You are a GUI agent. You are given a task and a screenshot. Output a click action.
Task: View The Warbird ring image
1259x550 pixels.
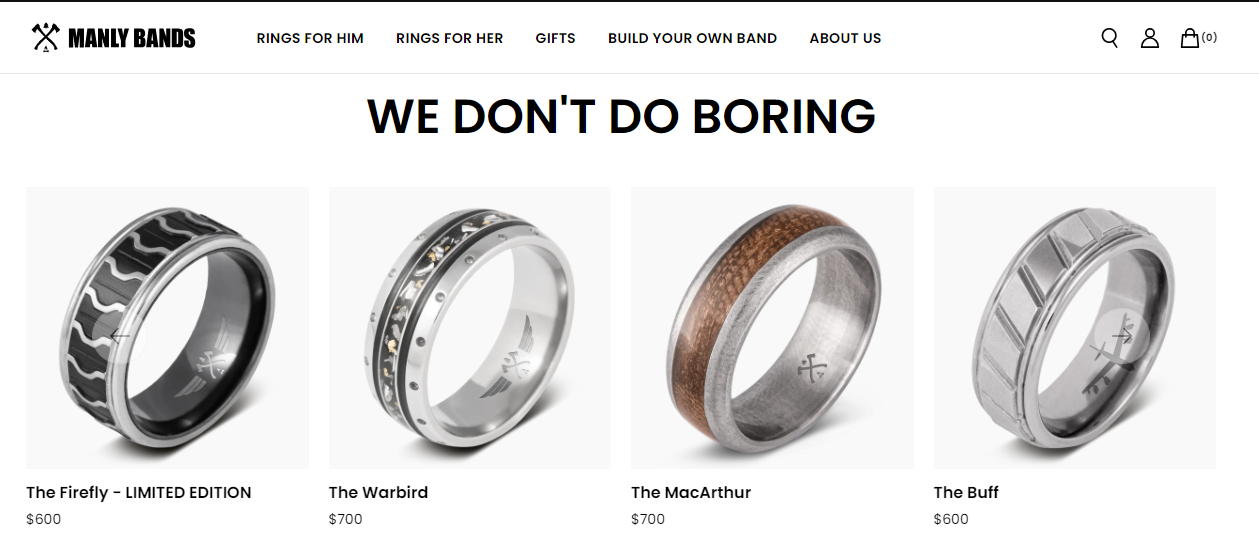470,328
